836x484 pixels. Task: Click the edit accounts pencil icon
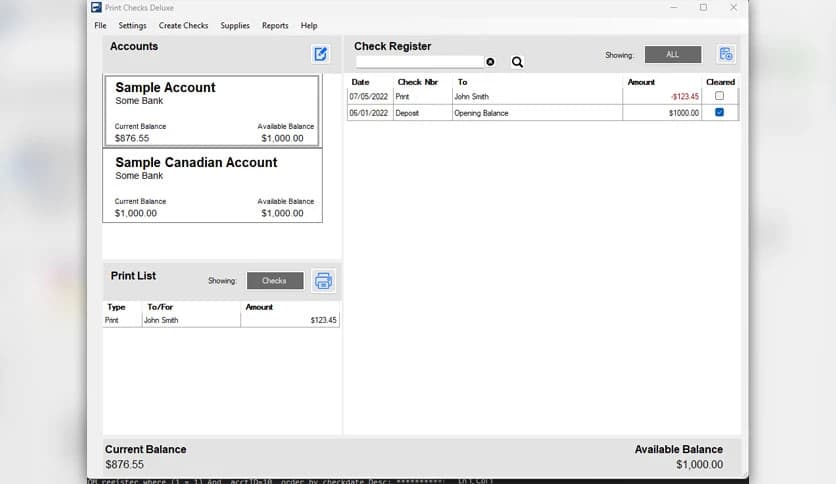click(x=320, y=54)
